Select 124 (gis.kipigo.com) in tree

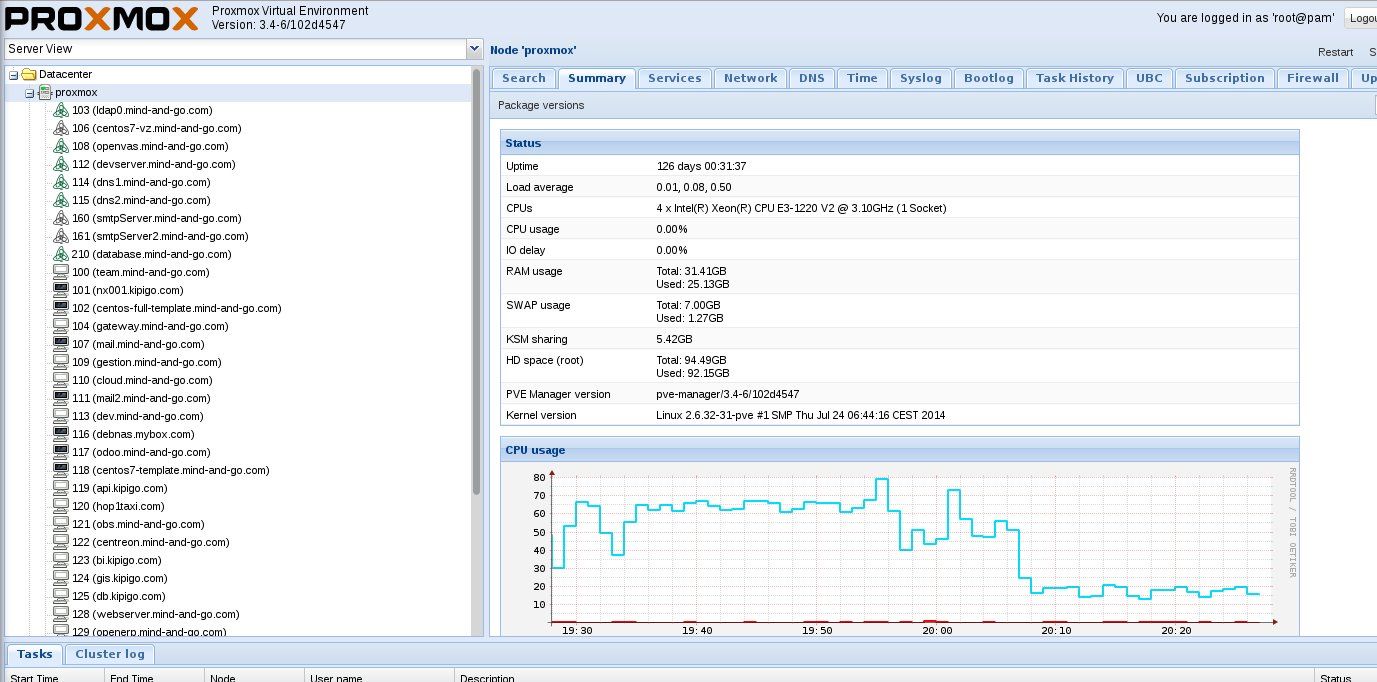coord(119,578)
